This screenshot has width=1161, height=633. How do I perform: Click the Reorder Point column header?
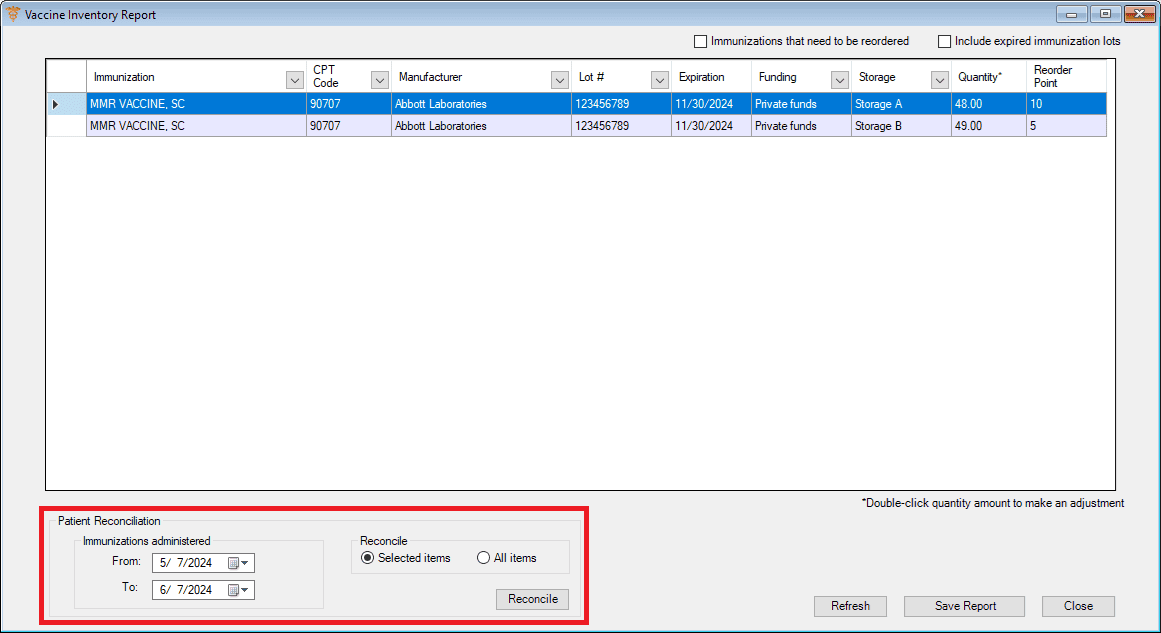coord(1066,77)
